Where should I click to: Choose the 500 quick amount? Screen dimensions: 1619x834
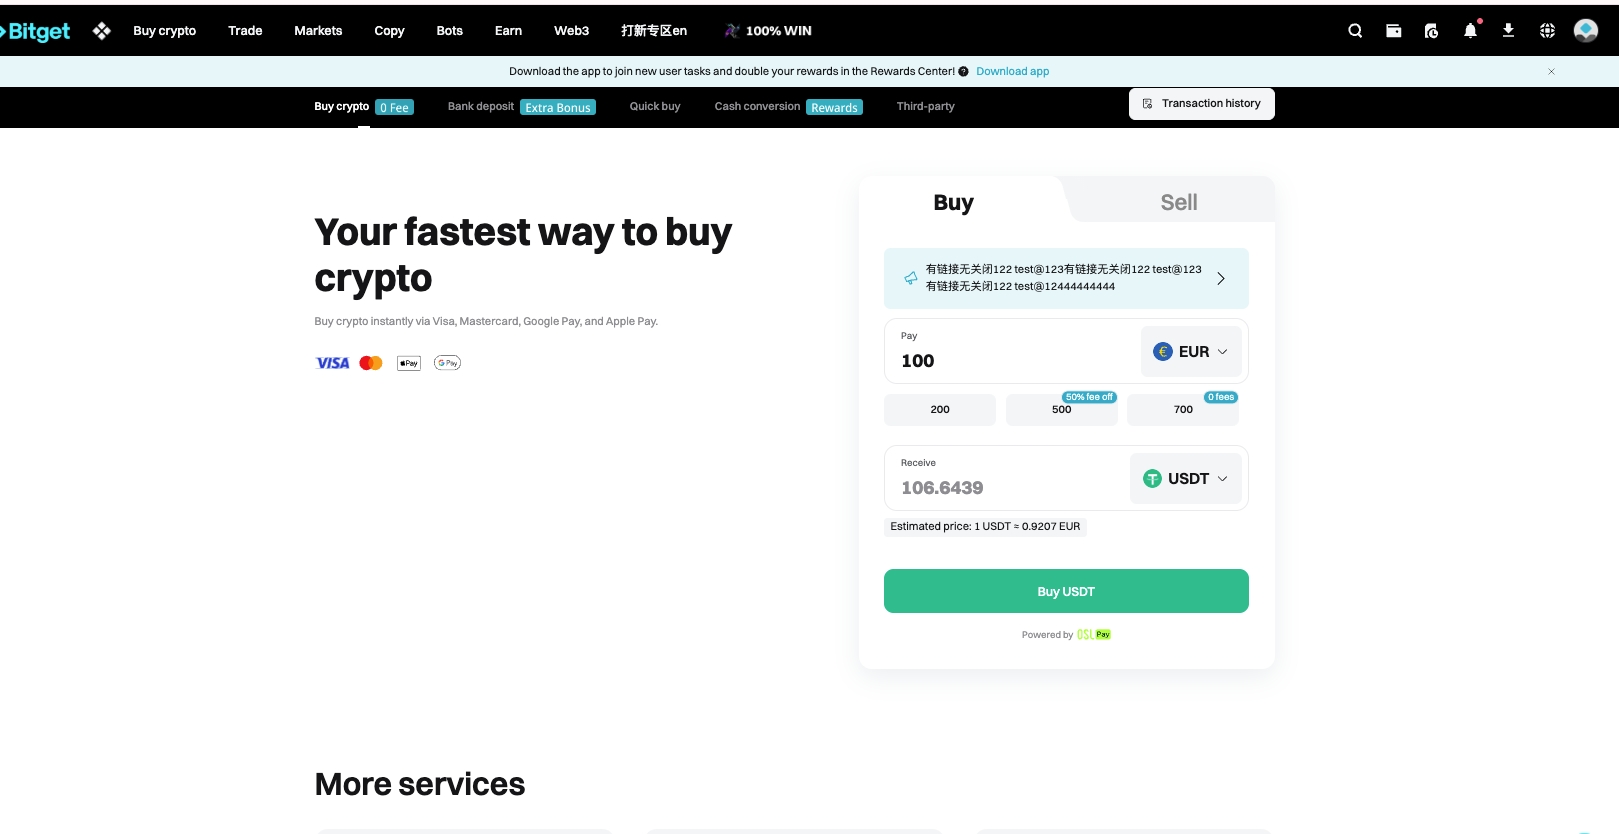[1062, 410]
